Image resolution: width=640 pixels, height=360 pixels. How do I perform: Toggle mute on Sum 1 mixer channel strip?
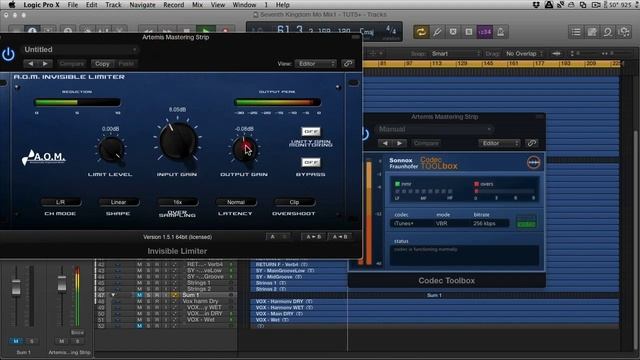click(16, 341)
